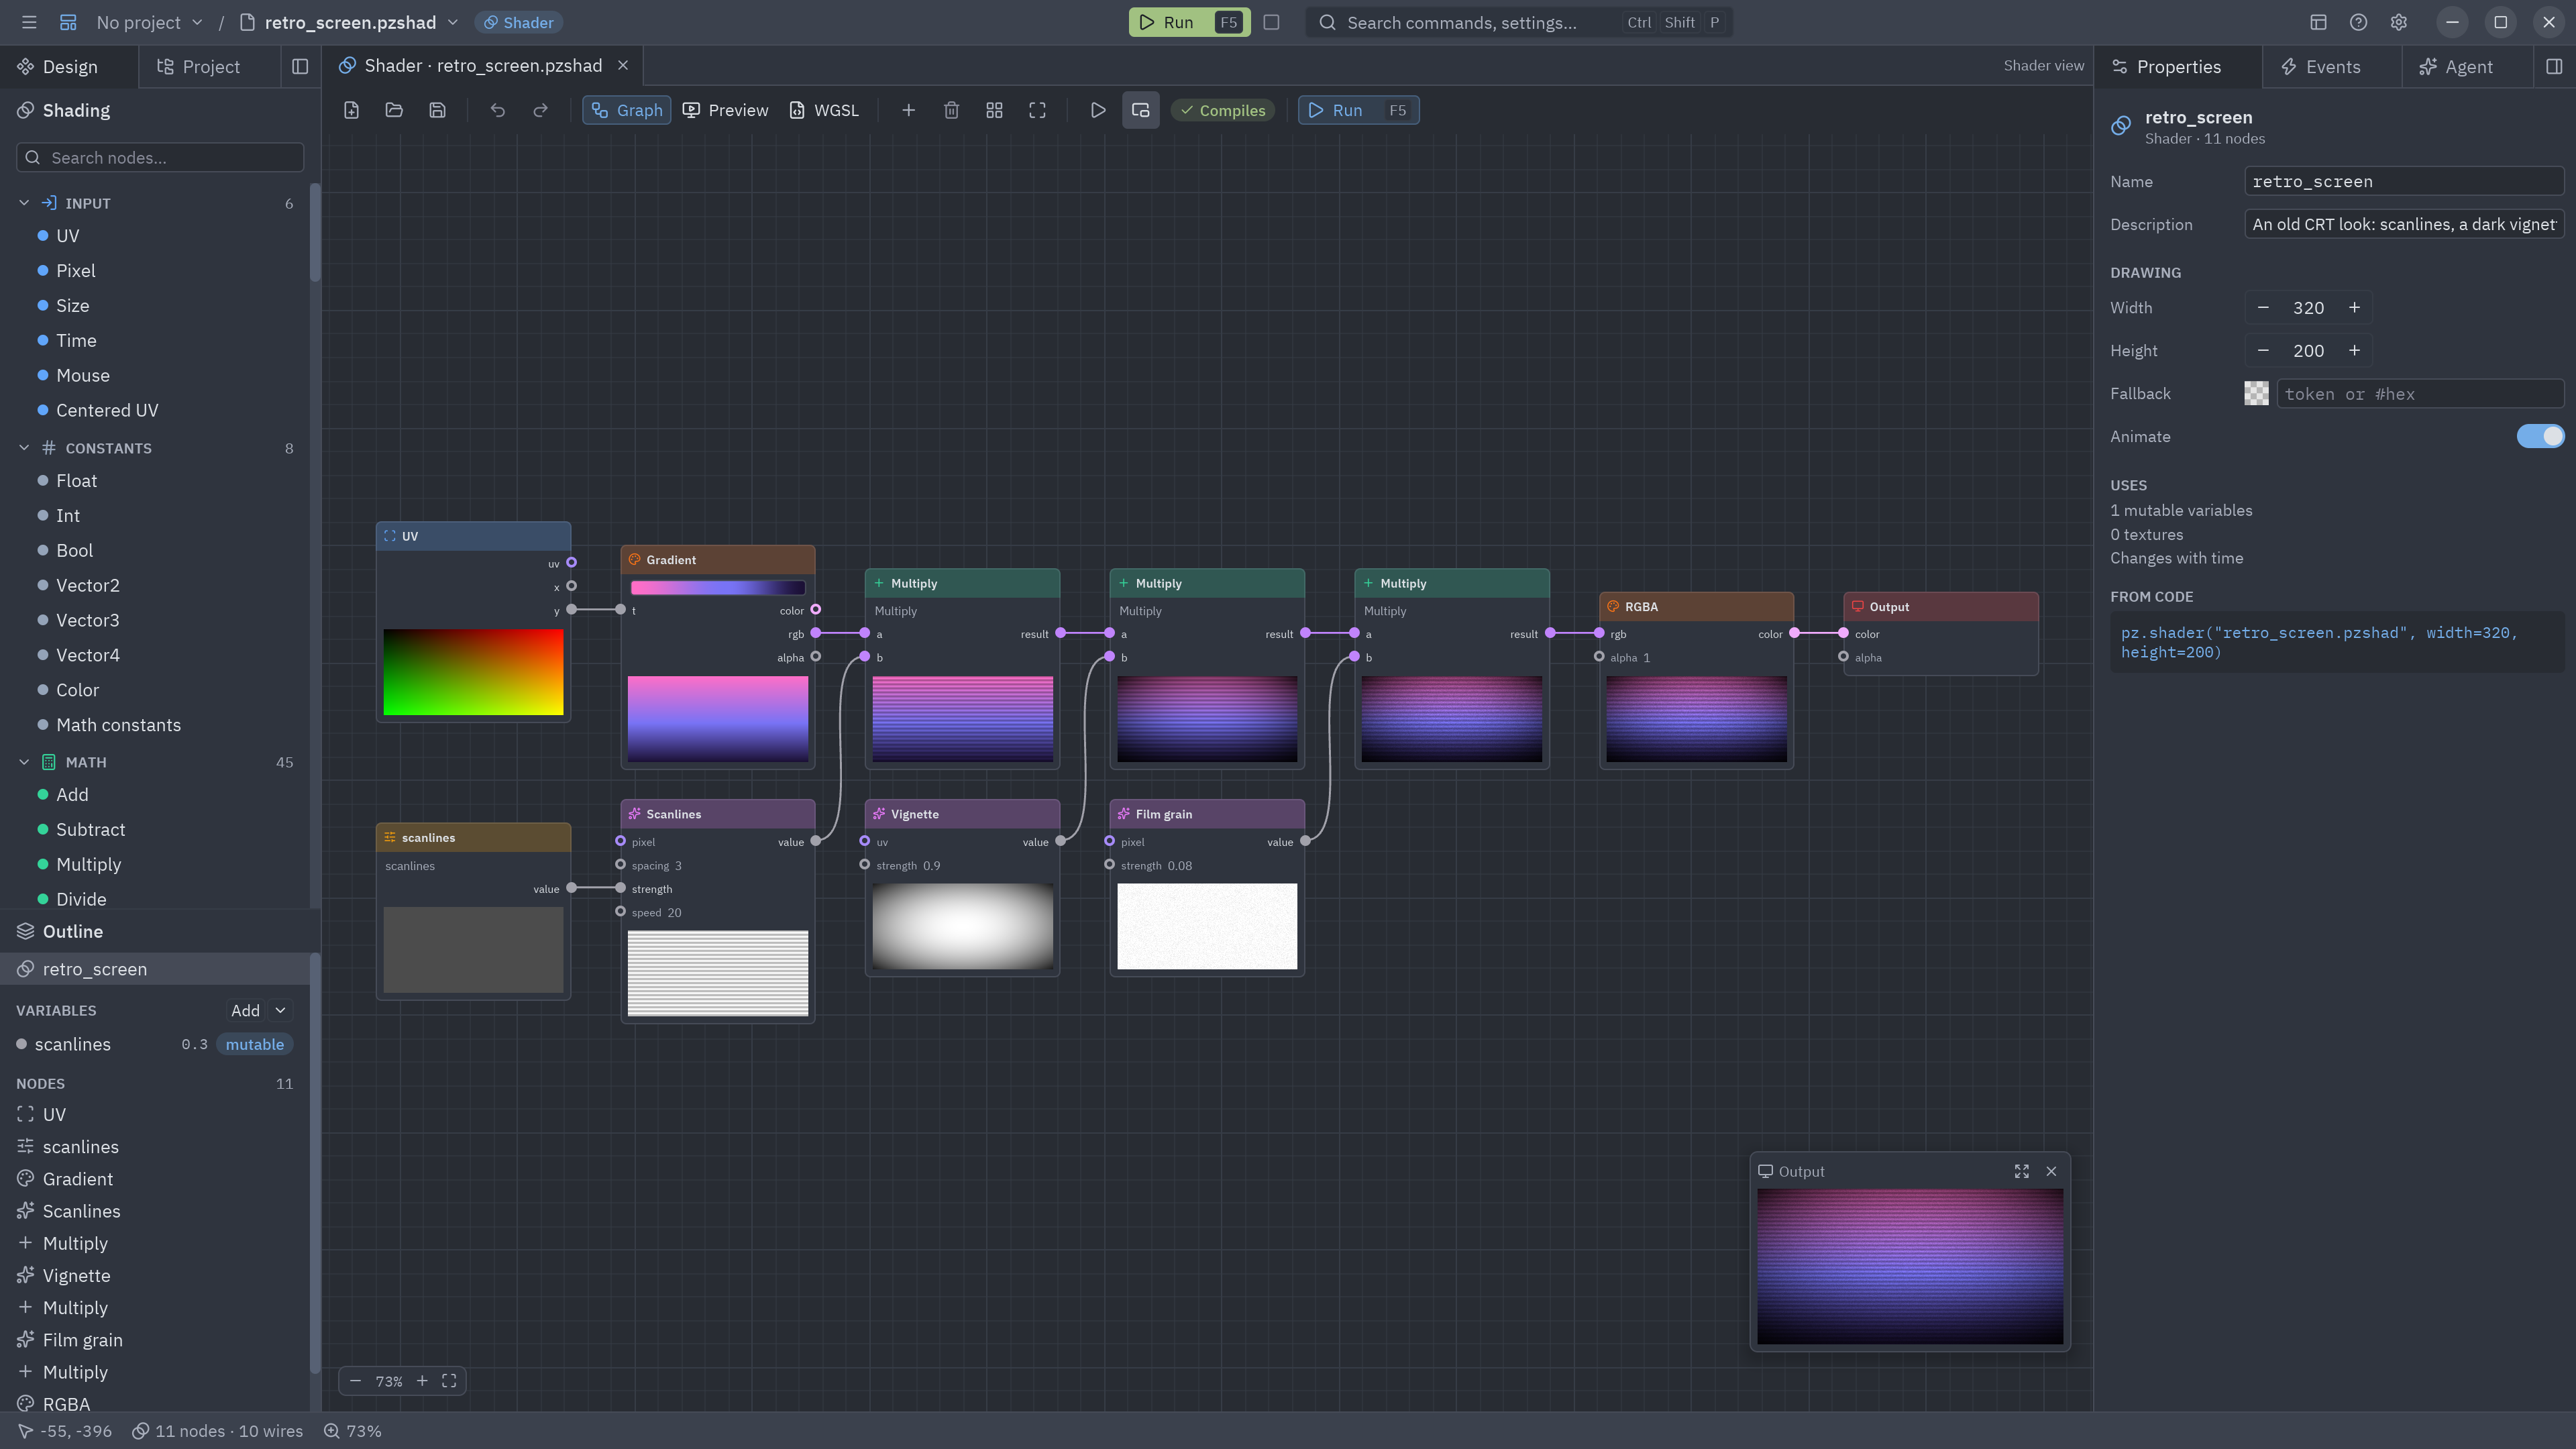Increase the Width value with plus

tap(2354, 307)
